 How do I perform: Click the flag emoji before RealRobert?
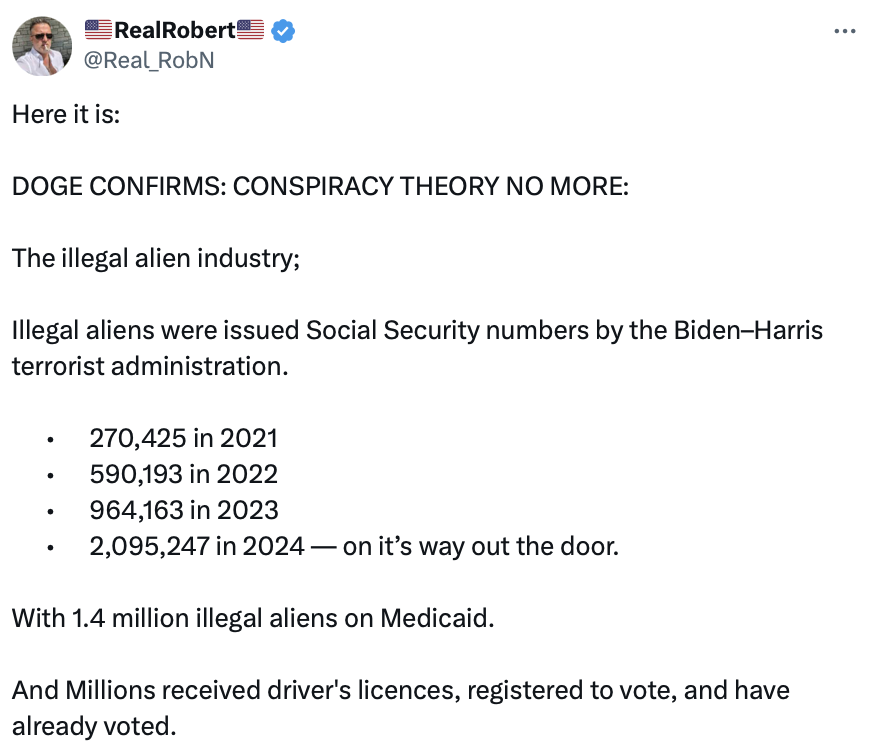point(98,30)
